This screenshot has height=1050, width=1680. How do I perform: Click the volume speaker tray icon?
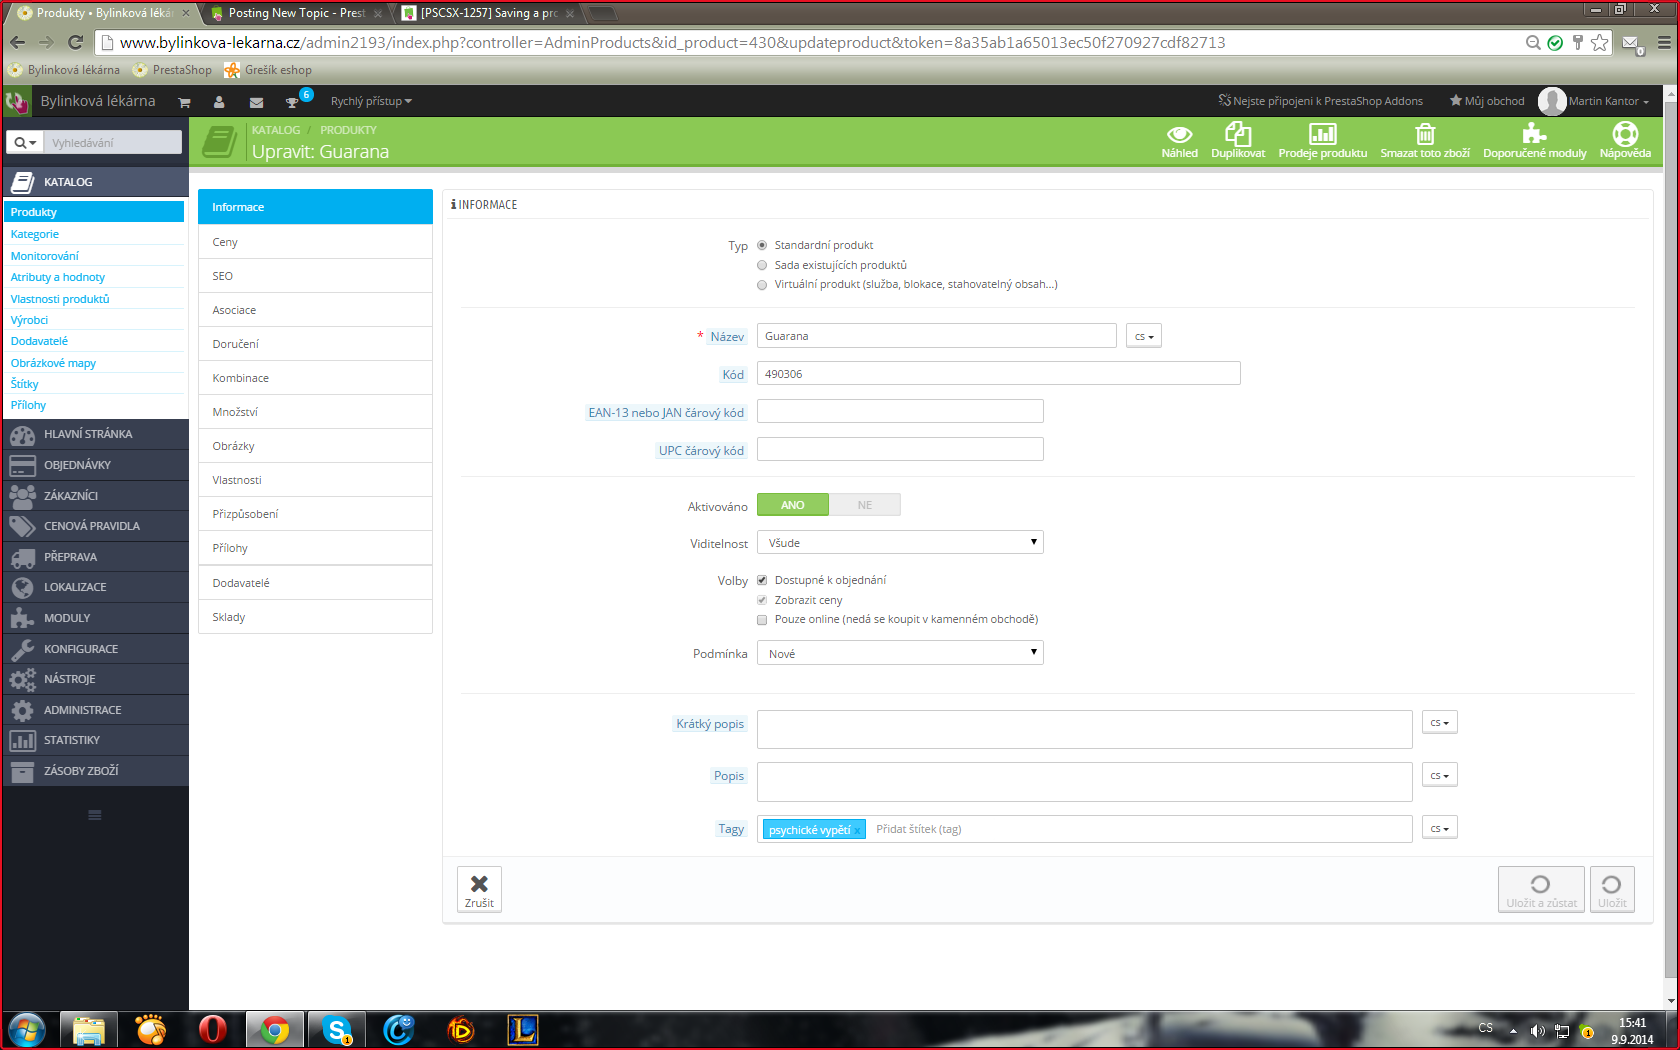[1537, 1031]
